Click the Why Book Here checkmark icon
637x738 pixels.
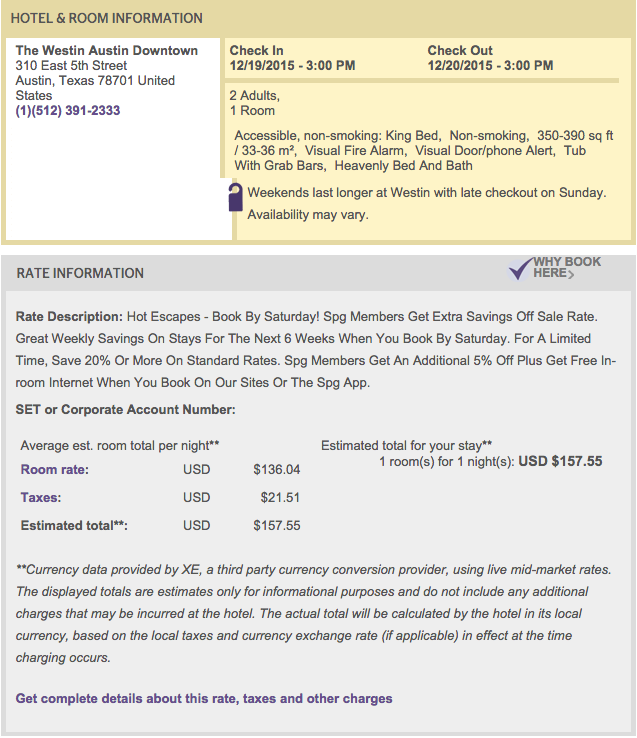coord(521,269)
